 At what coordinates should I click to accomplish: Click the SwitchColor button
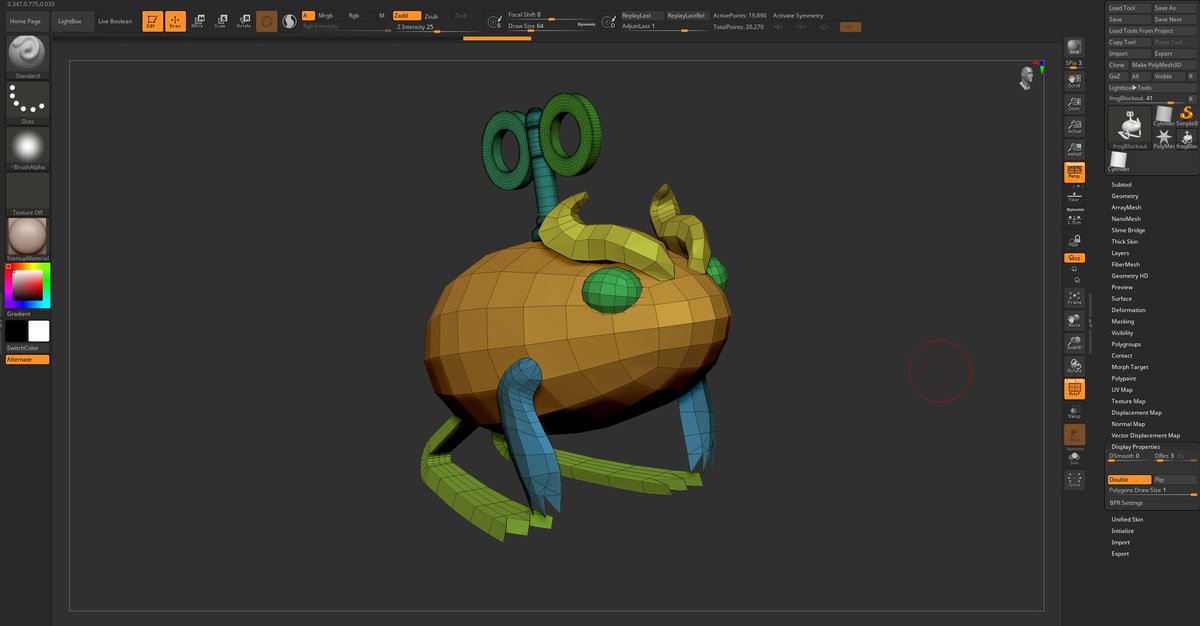click(27, 348)
